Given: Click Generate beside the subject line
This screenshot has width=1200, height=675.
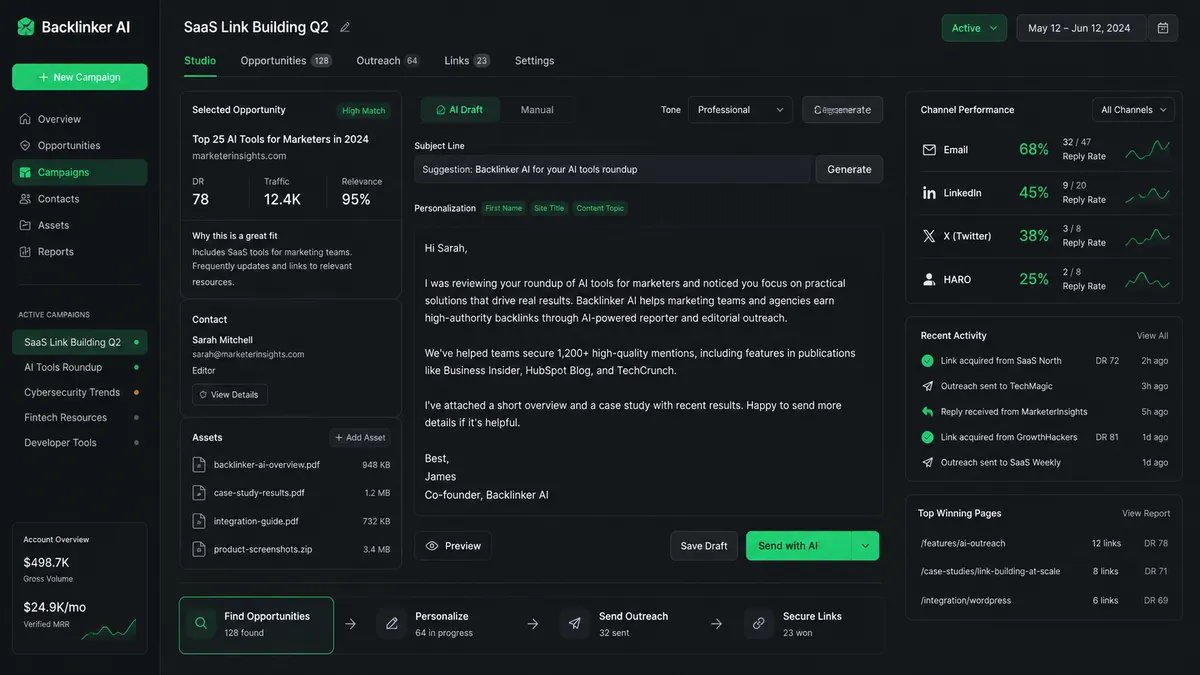Looking at the screenshot, I should [x=849, y=169].
